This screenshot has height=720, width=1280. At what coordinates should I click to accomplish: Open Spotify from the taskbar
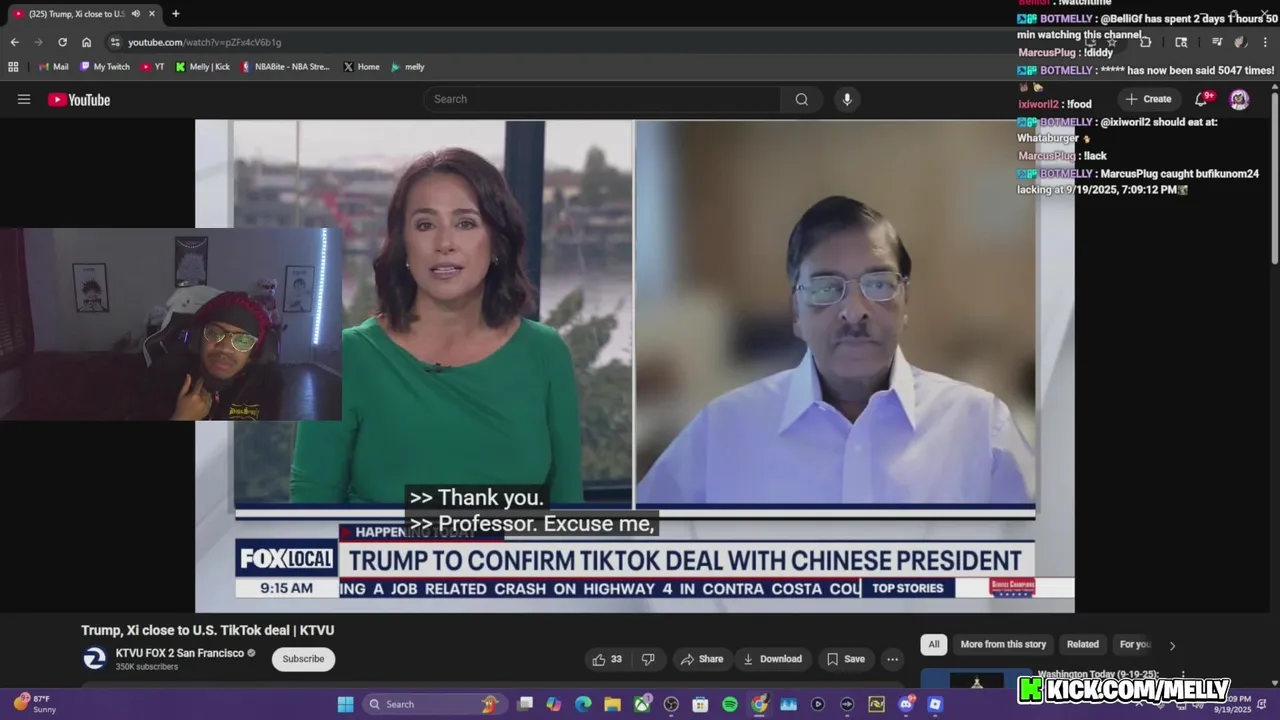(x=730, y=704)
